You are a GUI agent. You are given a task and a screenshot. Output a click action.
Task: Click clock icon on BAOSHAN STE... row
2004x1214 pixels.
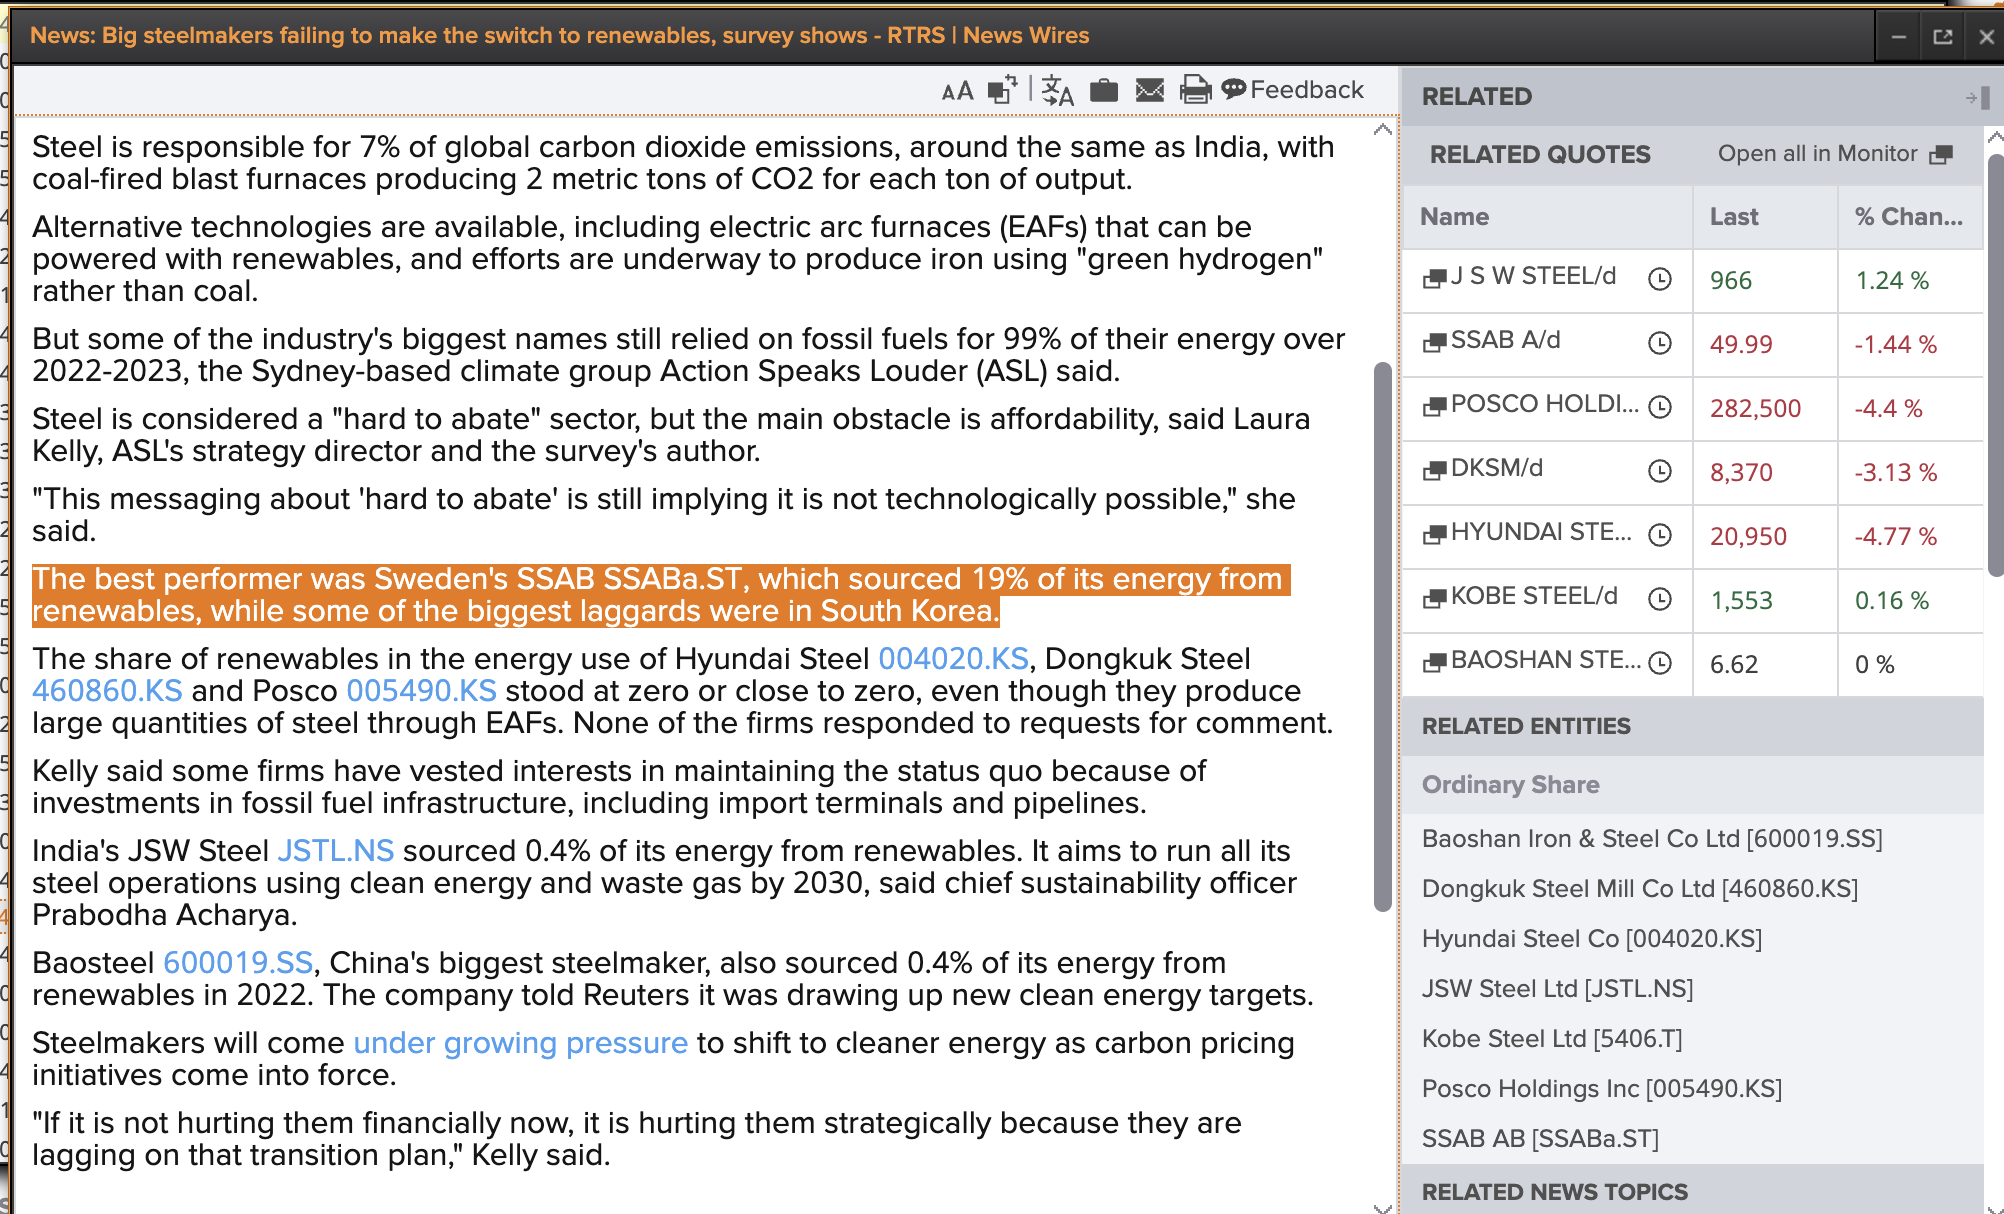click(1660, 663)
